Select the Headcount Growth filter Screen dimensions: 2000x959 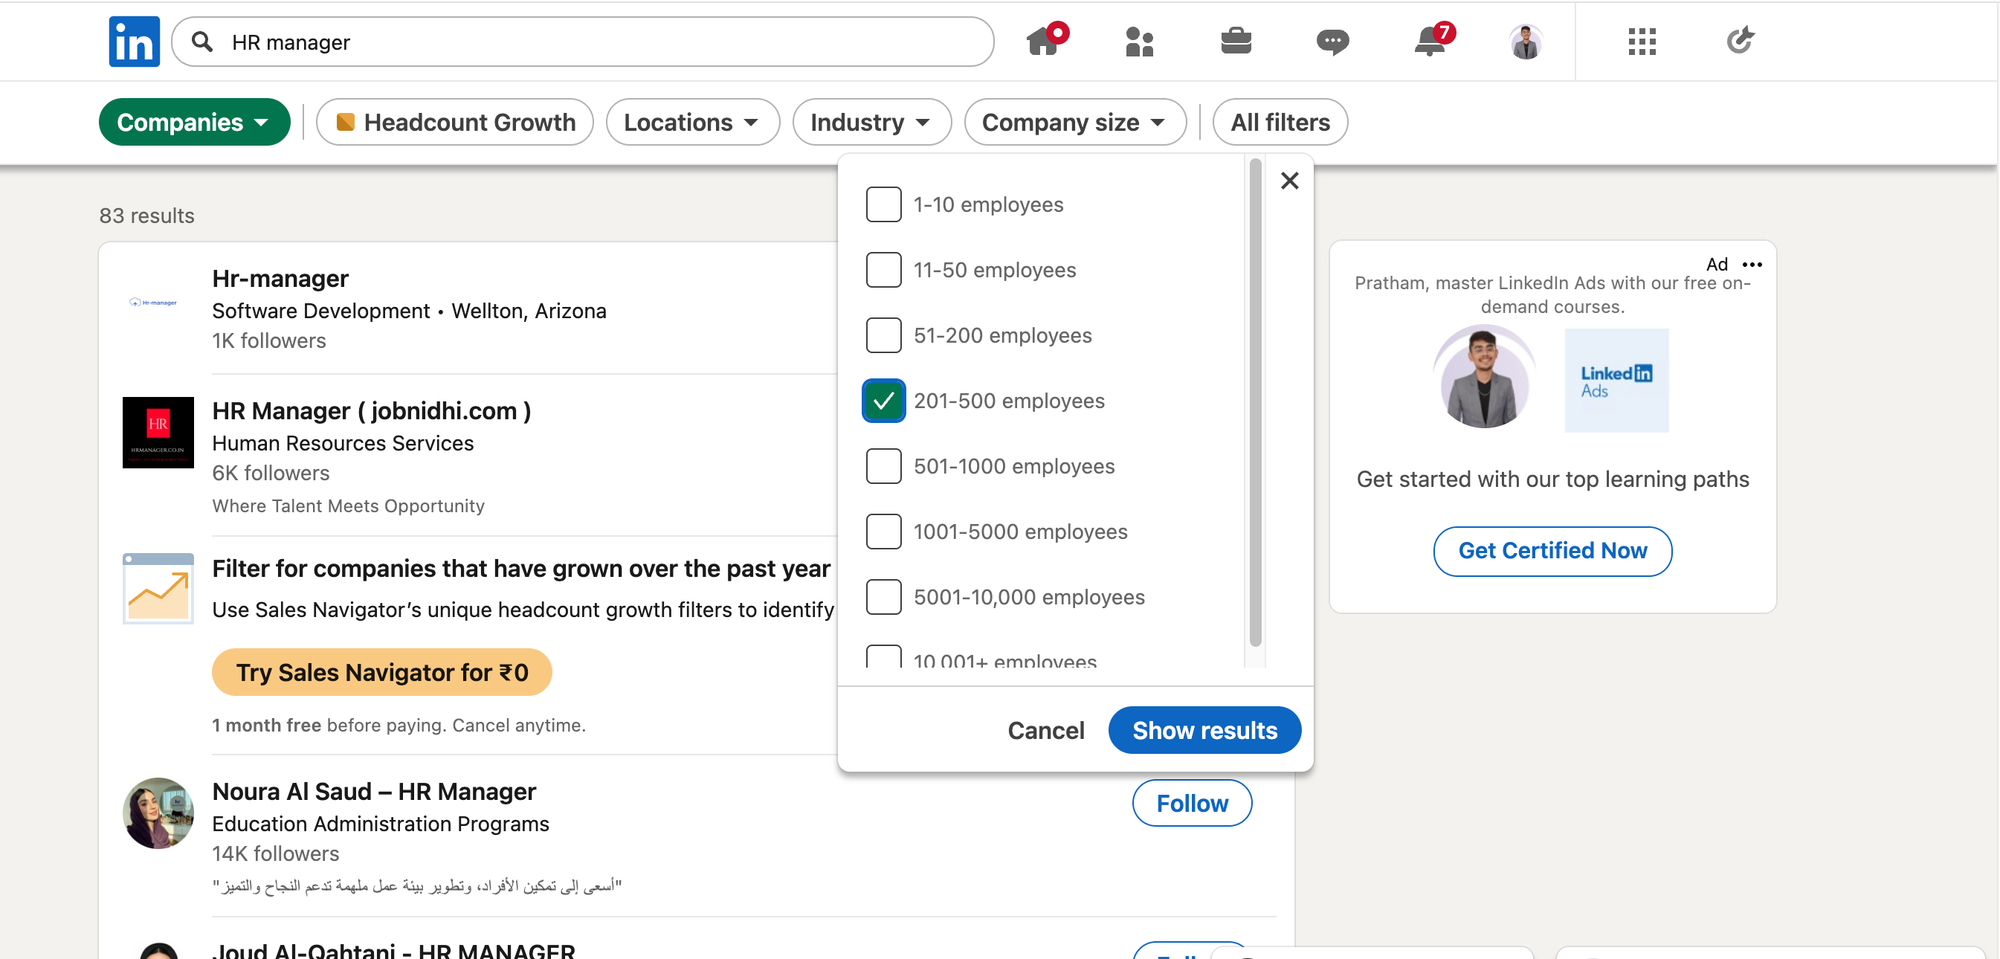pyautogui.click(x=455, y=122)
